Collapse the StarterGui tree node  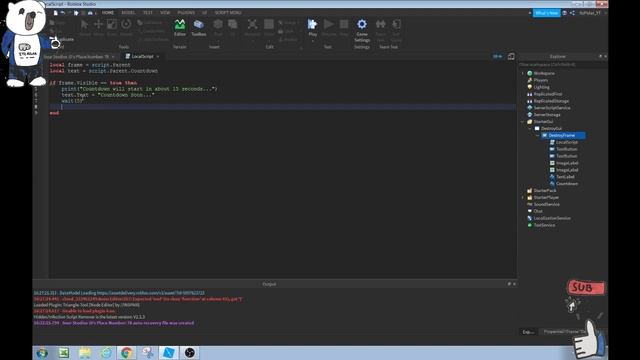click(x=523, y=122)
